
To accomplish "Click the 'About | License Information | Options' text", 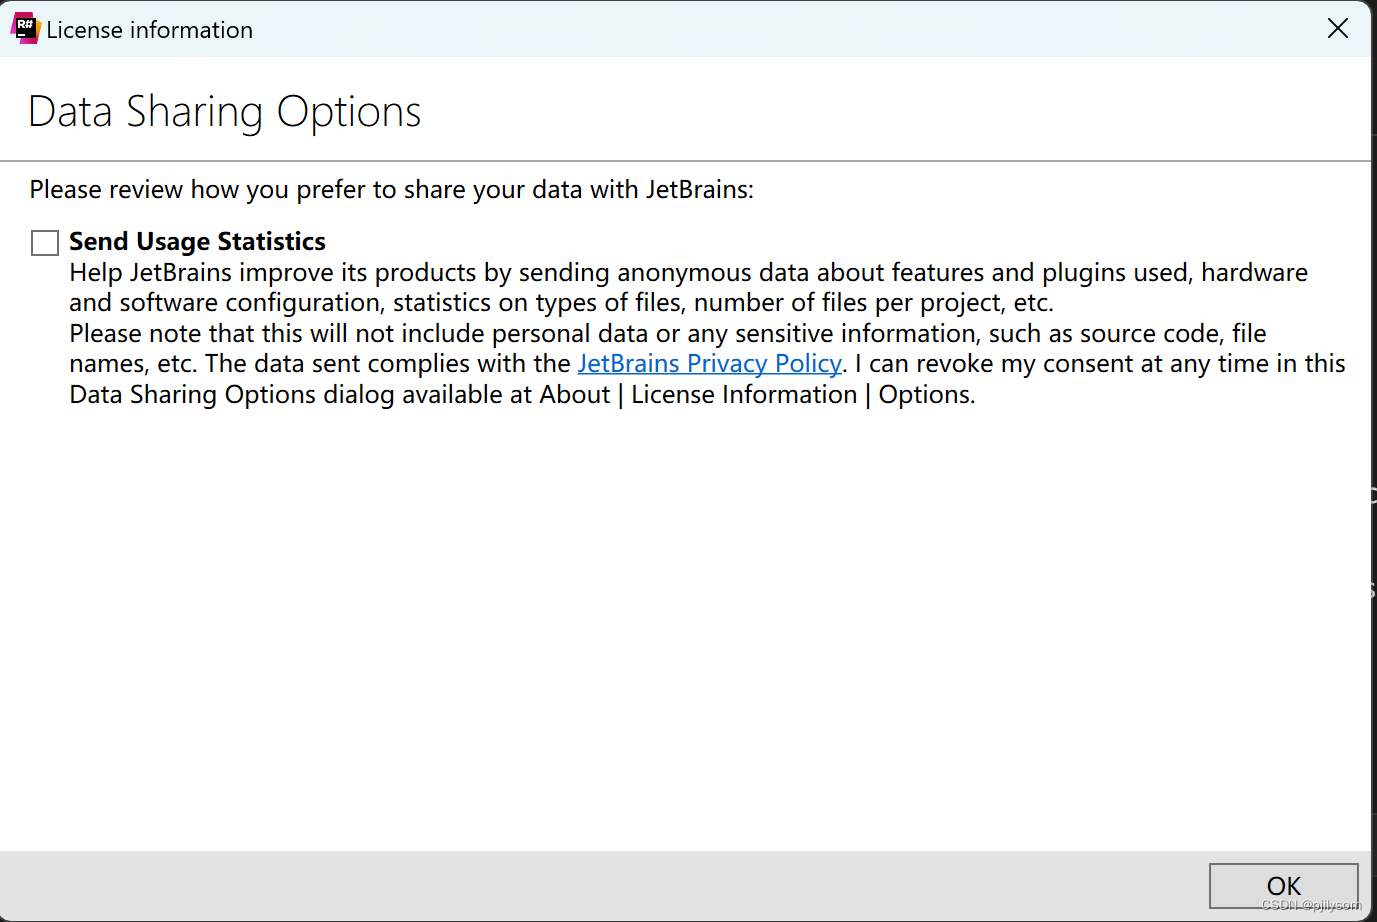I will pyautogui.click(x=757, y=395).
